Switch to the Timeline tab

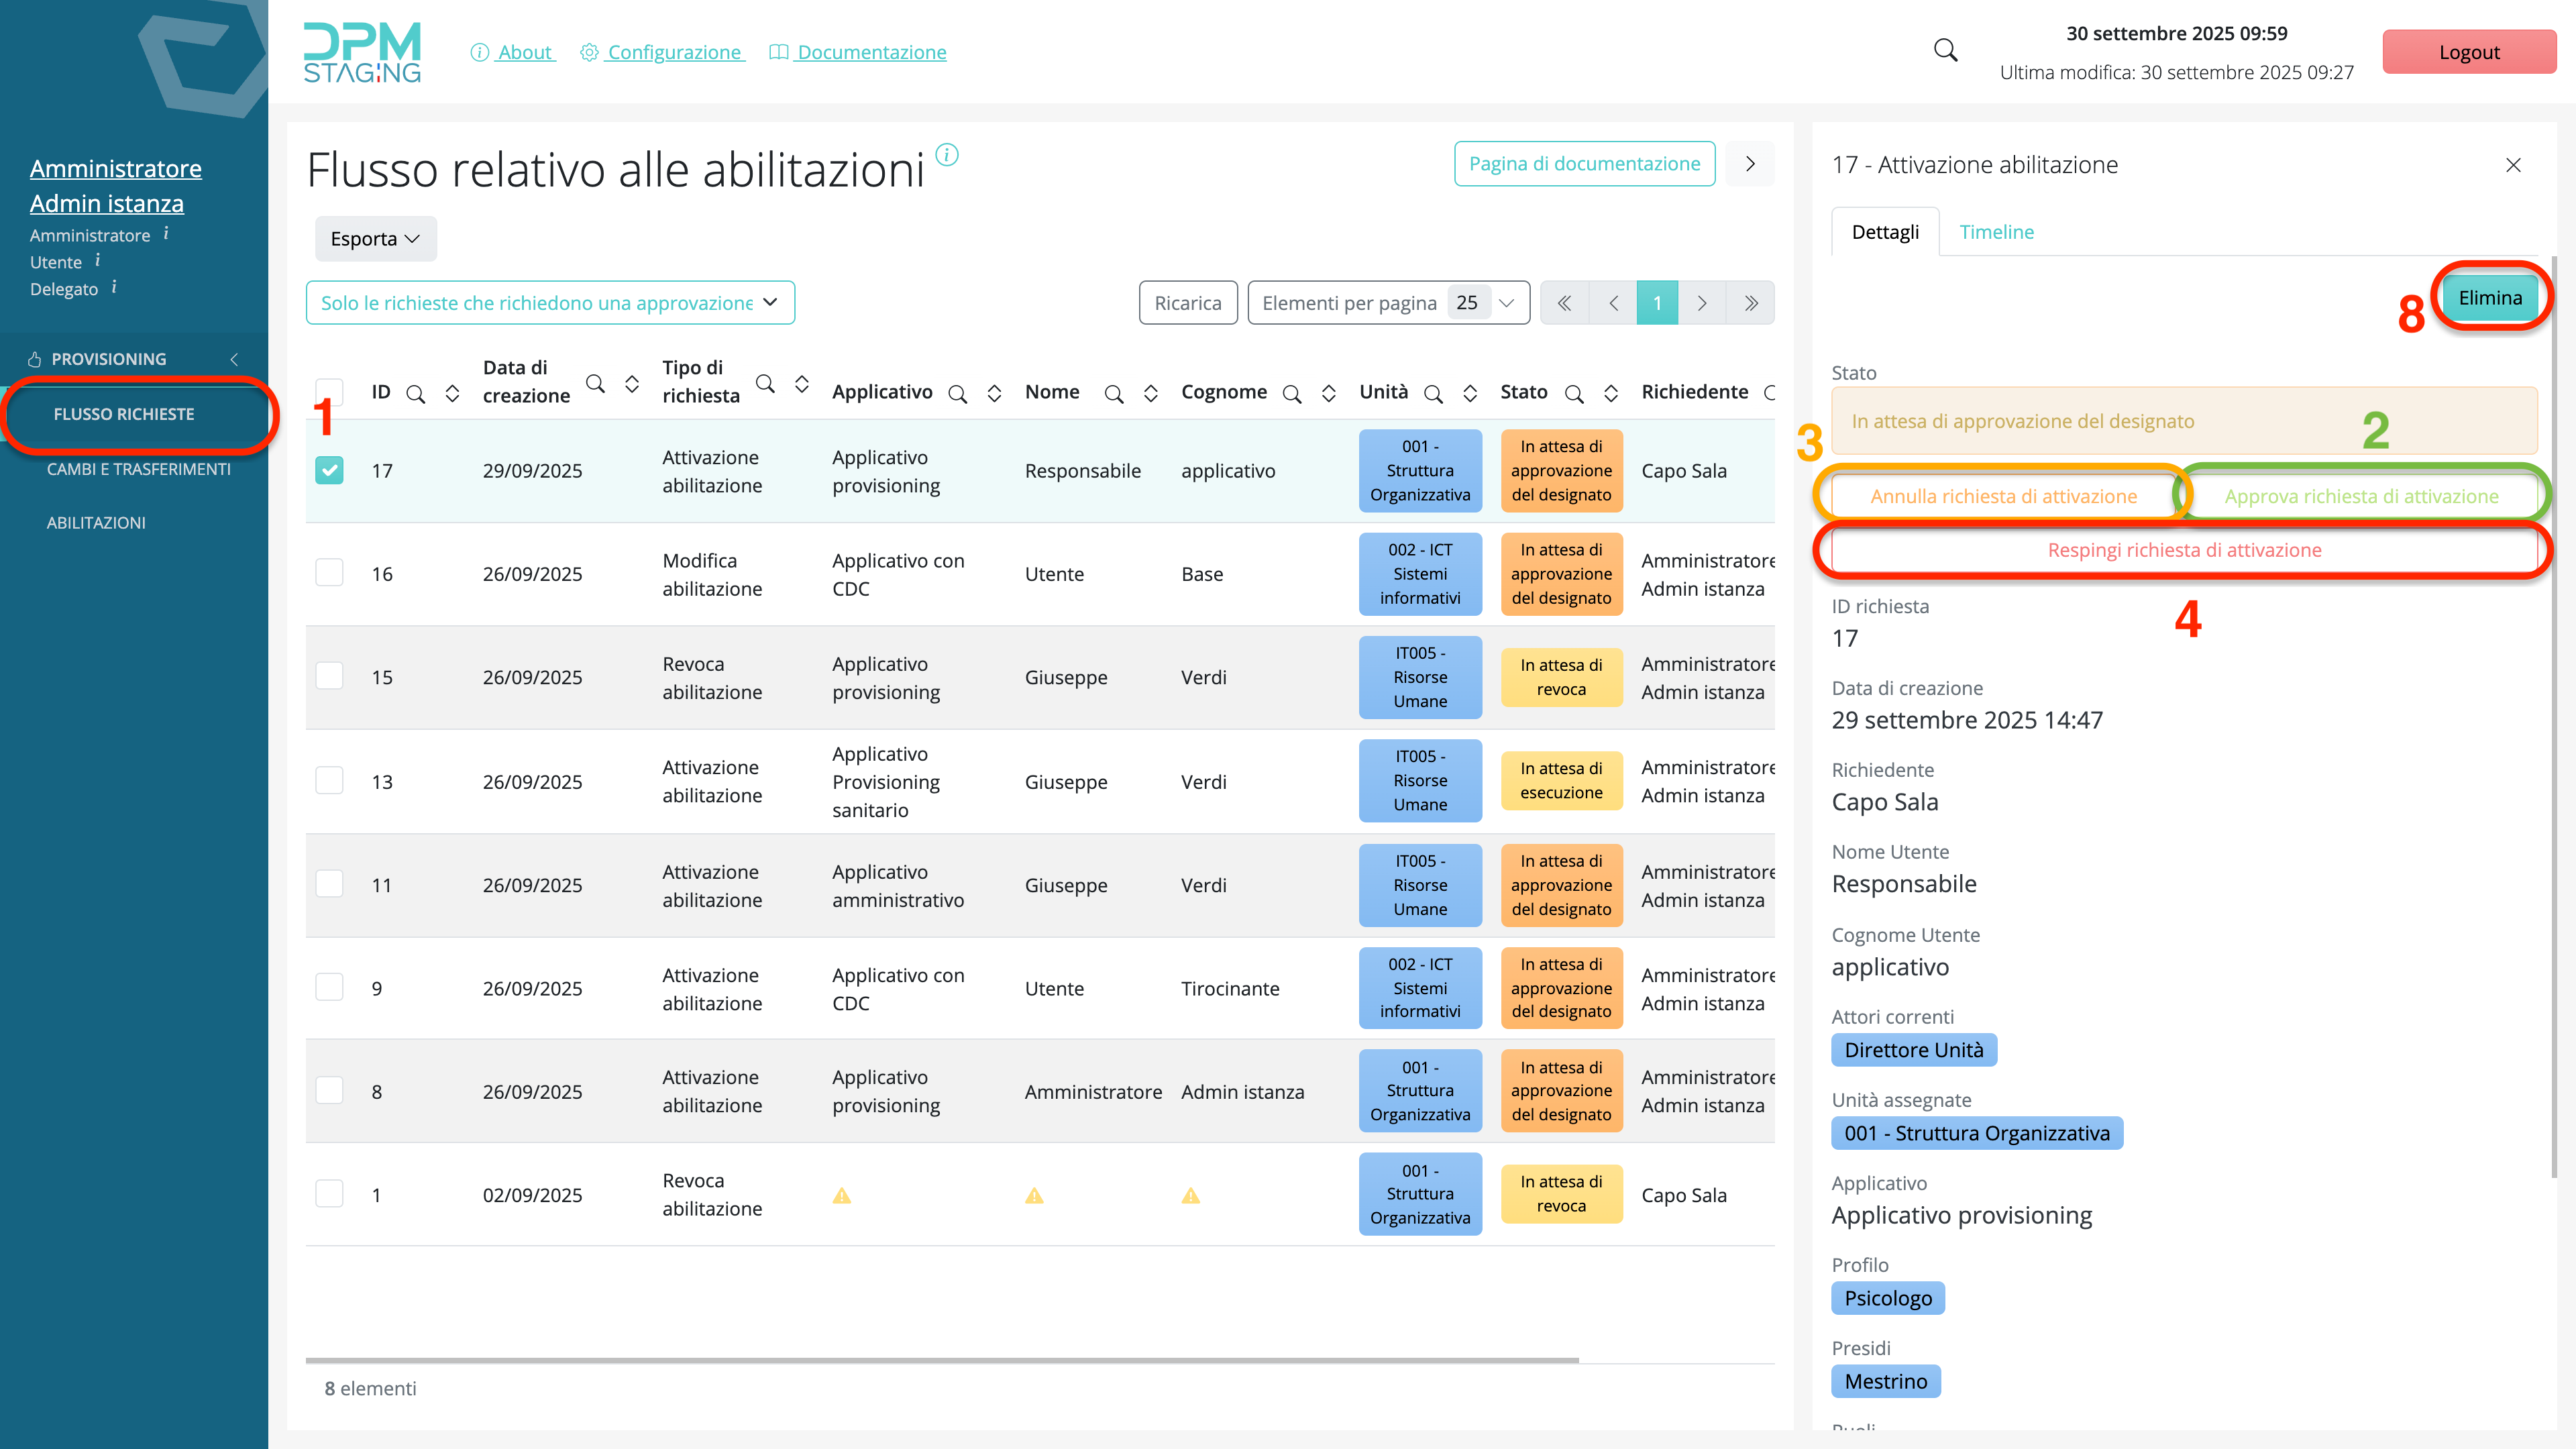tap(1996, 232)
